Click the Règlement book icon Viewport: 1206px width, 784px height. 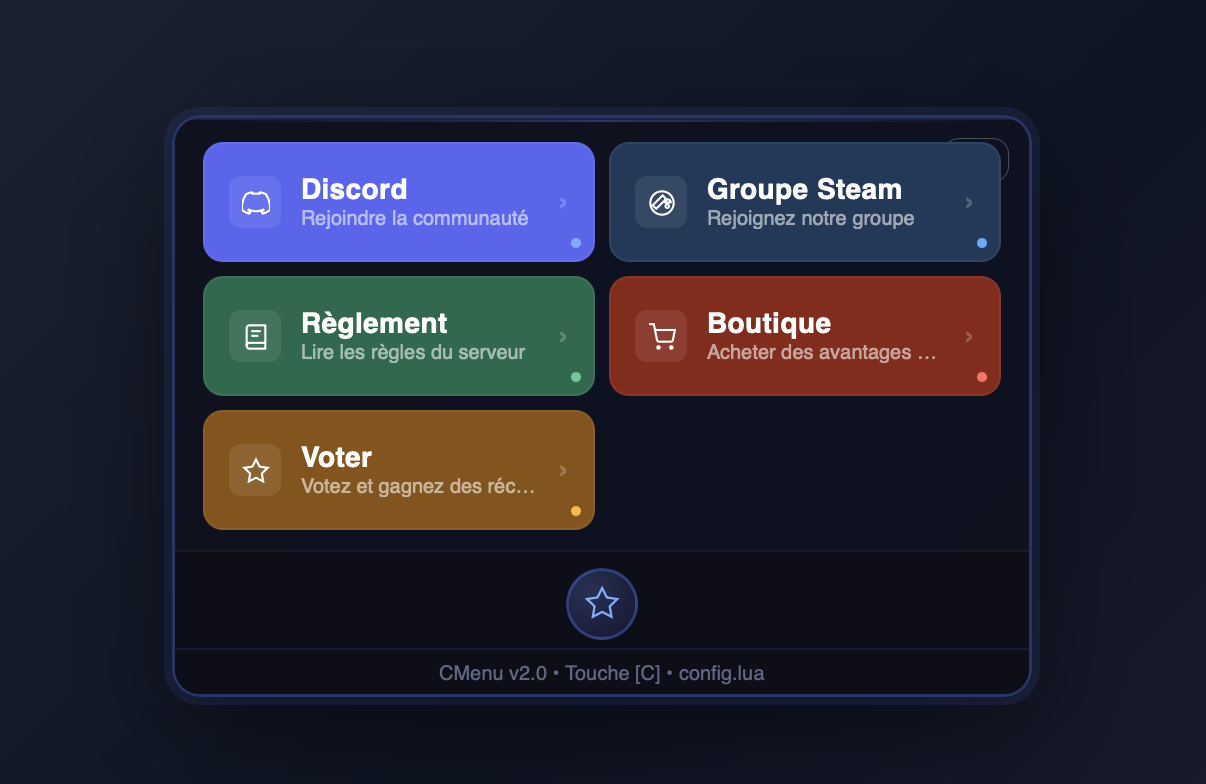click(255, 336)
